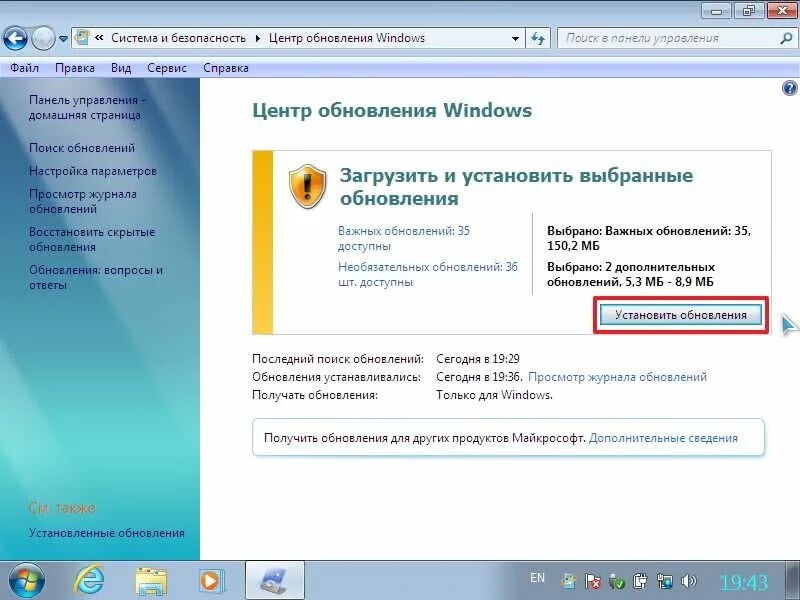
Task: Go to Панель управления домашняя страница
Action: [87, 107]
